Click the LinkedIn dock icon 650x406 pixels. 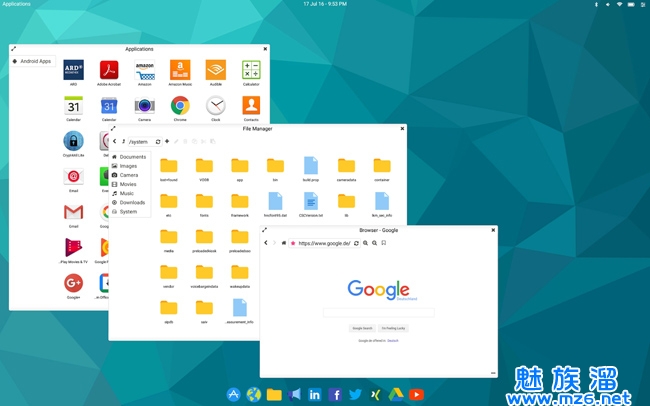tap(315, 395)
